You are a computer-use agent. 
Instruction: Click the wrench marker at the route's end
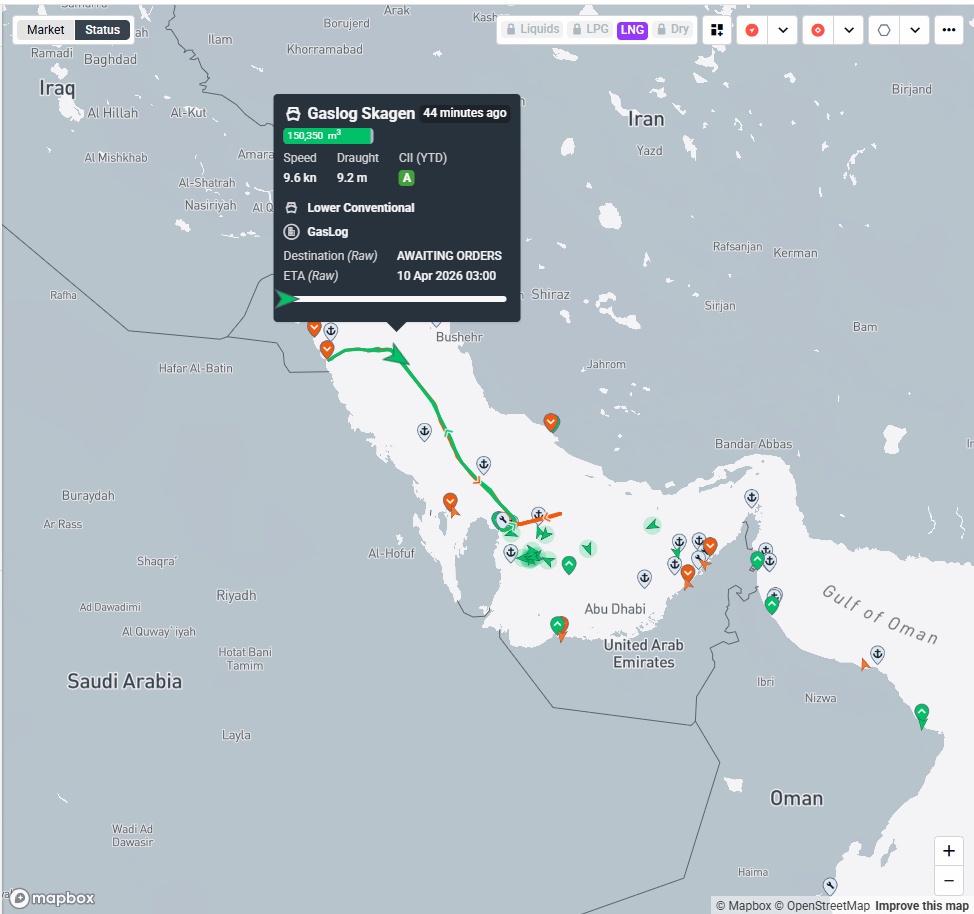501,519
